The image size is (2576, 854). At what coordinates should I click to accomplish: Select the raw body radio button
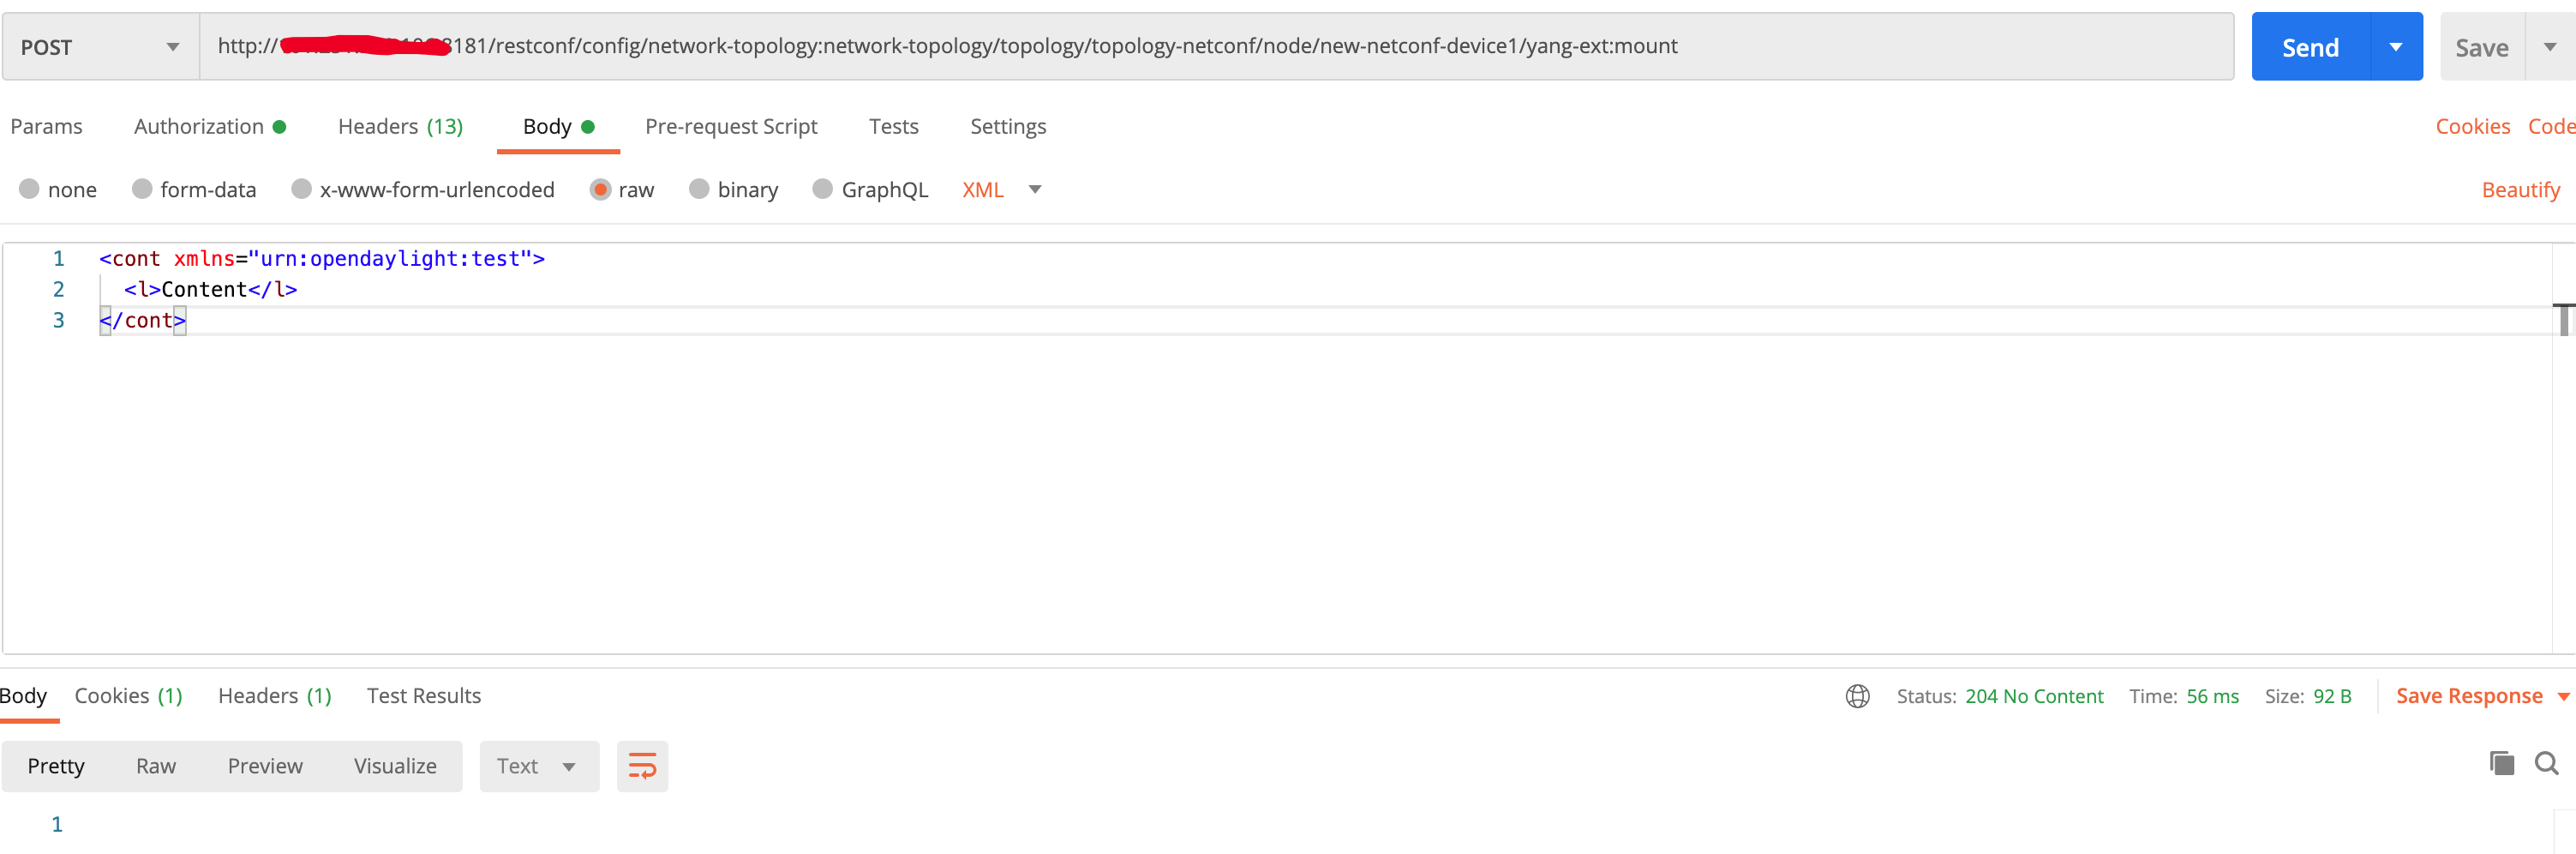pyautogui.click(x=600, y=189)
